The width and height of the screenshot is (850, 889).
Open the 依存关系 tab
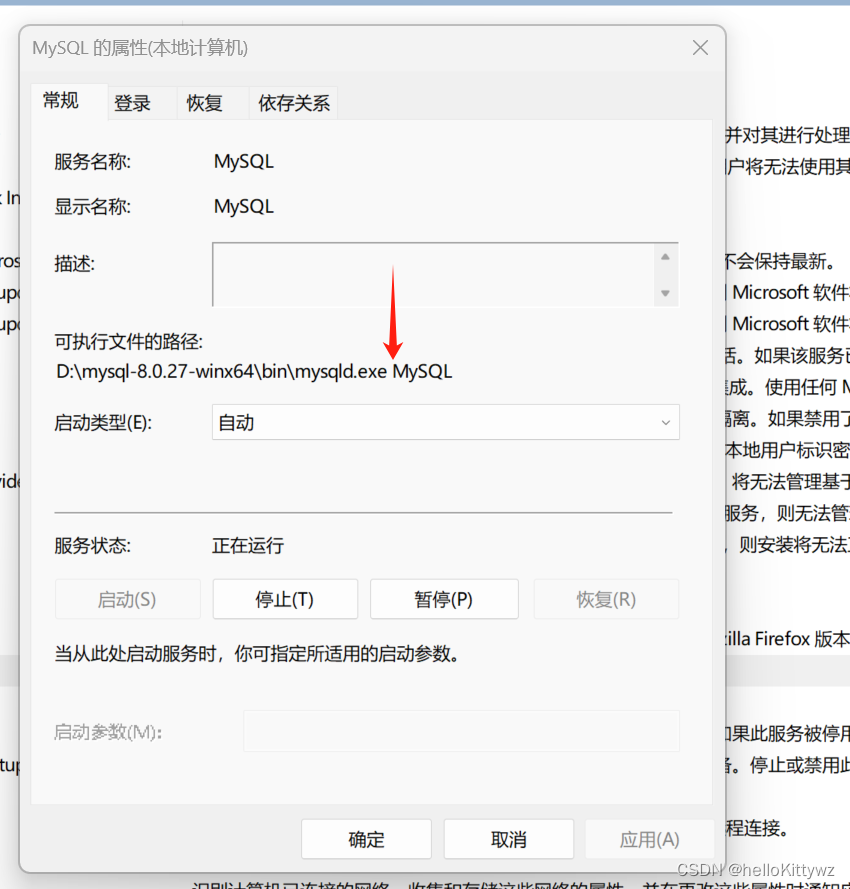(294, 103)
